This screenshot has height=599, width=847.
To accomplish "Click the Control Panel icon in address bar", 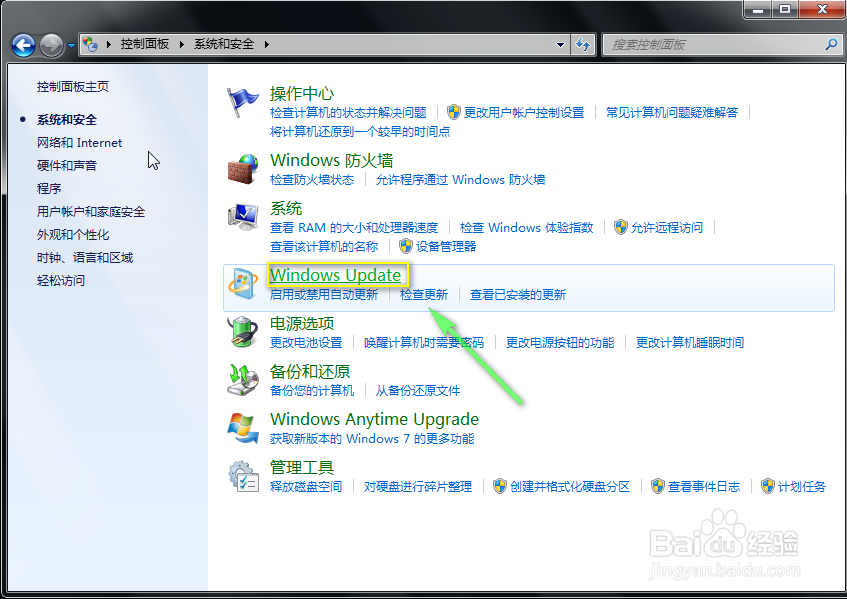I will click(91, 44).
